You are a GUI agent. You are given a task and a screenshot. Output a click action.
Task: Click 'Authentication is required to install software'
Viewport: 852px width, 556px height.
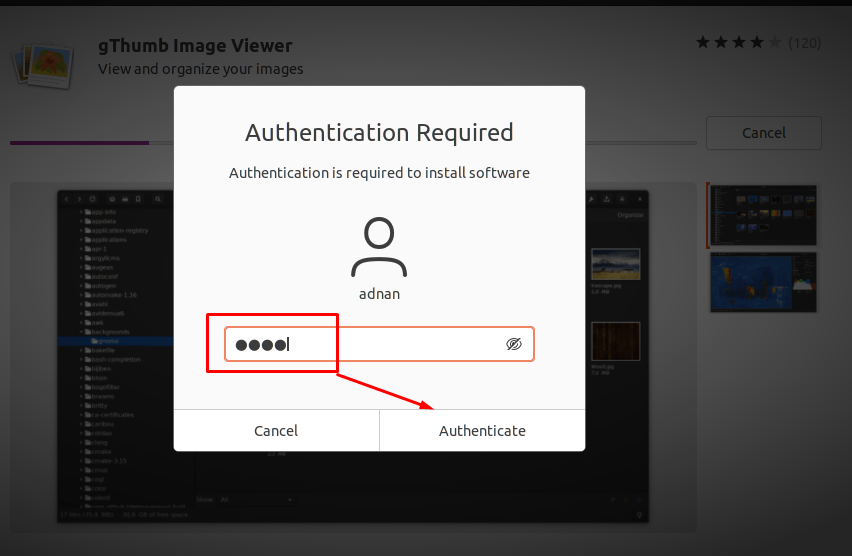click(x=379, y=173)
